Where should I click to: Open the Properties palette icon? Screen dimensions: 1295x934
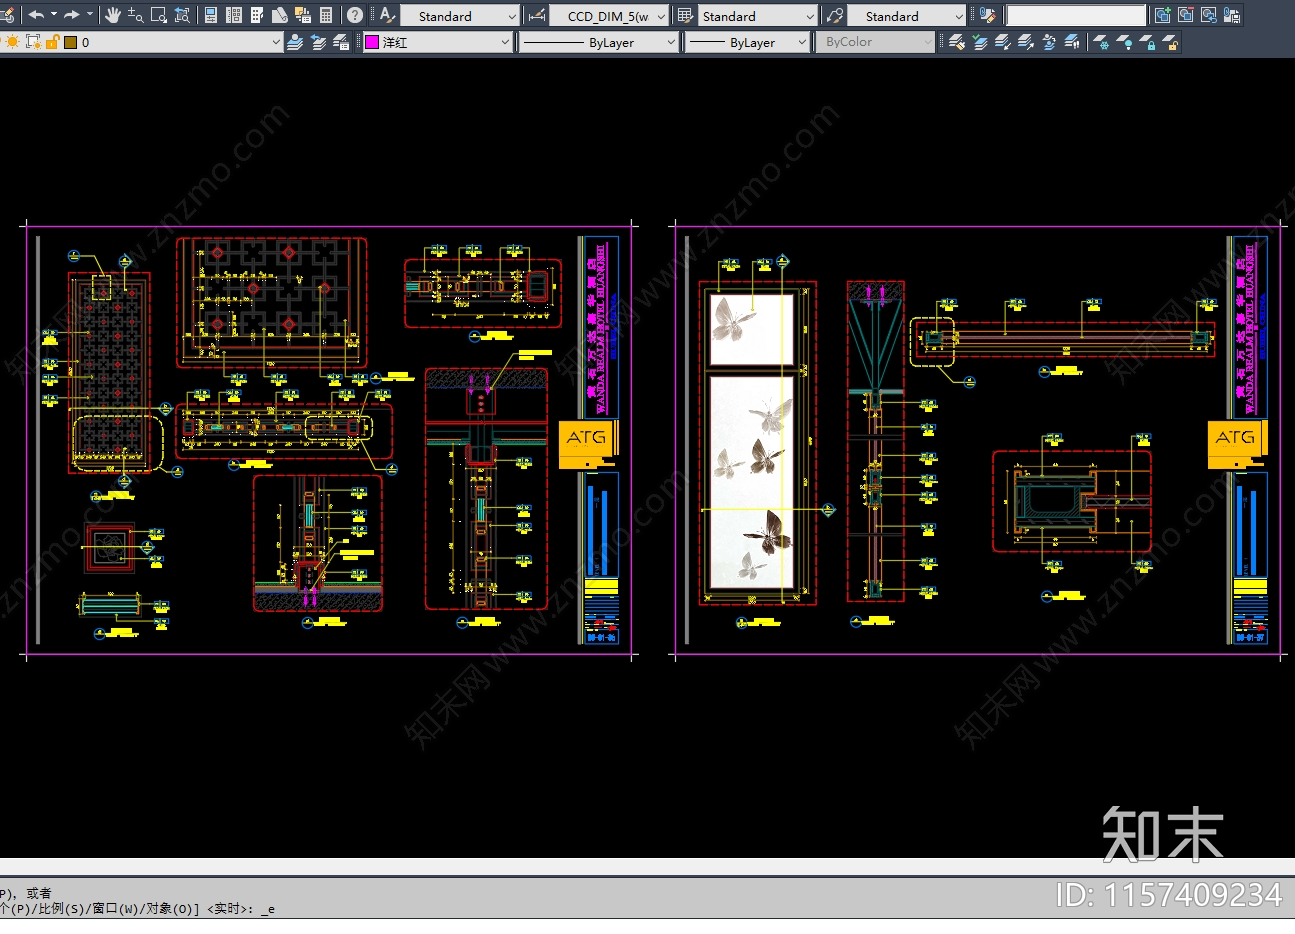[211, 15]
